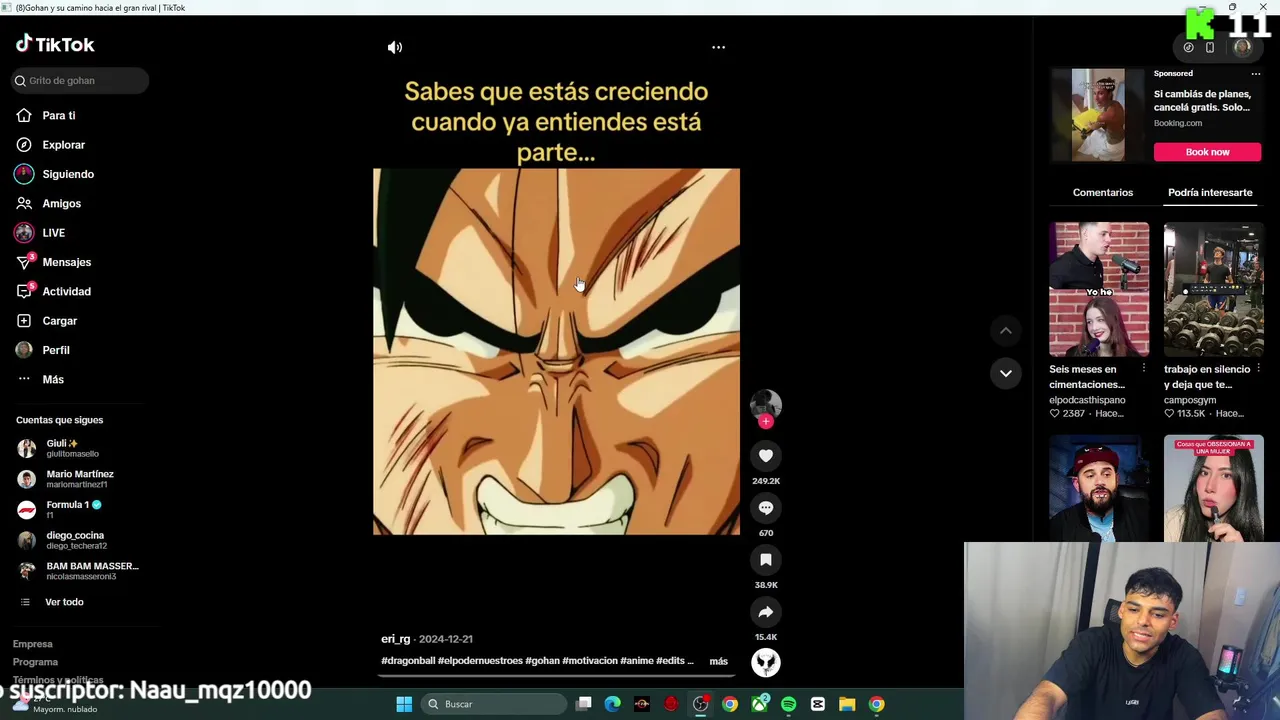Open comments via speech bubble icon

(766, 508)
